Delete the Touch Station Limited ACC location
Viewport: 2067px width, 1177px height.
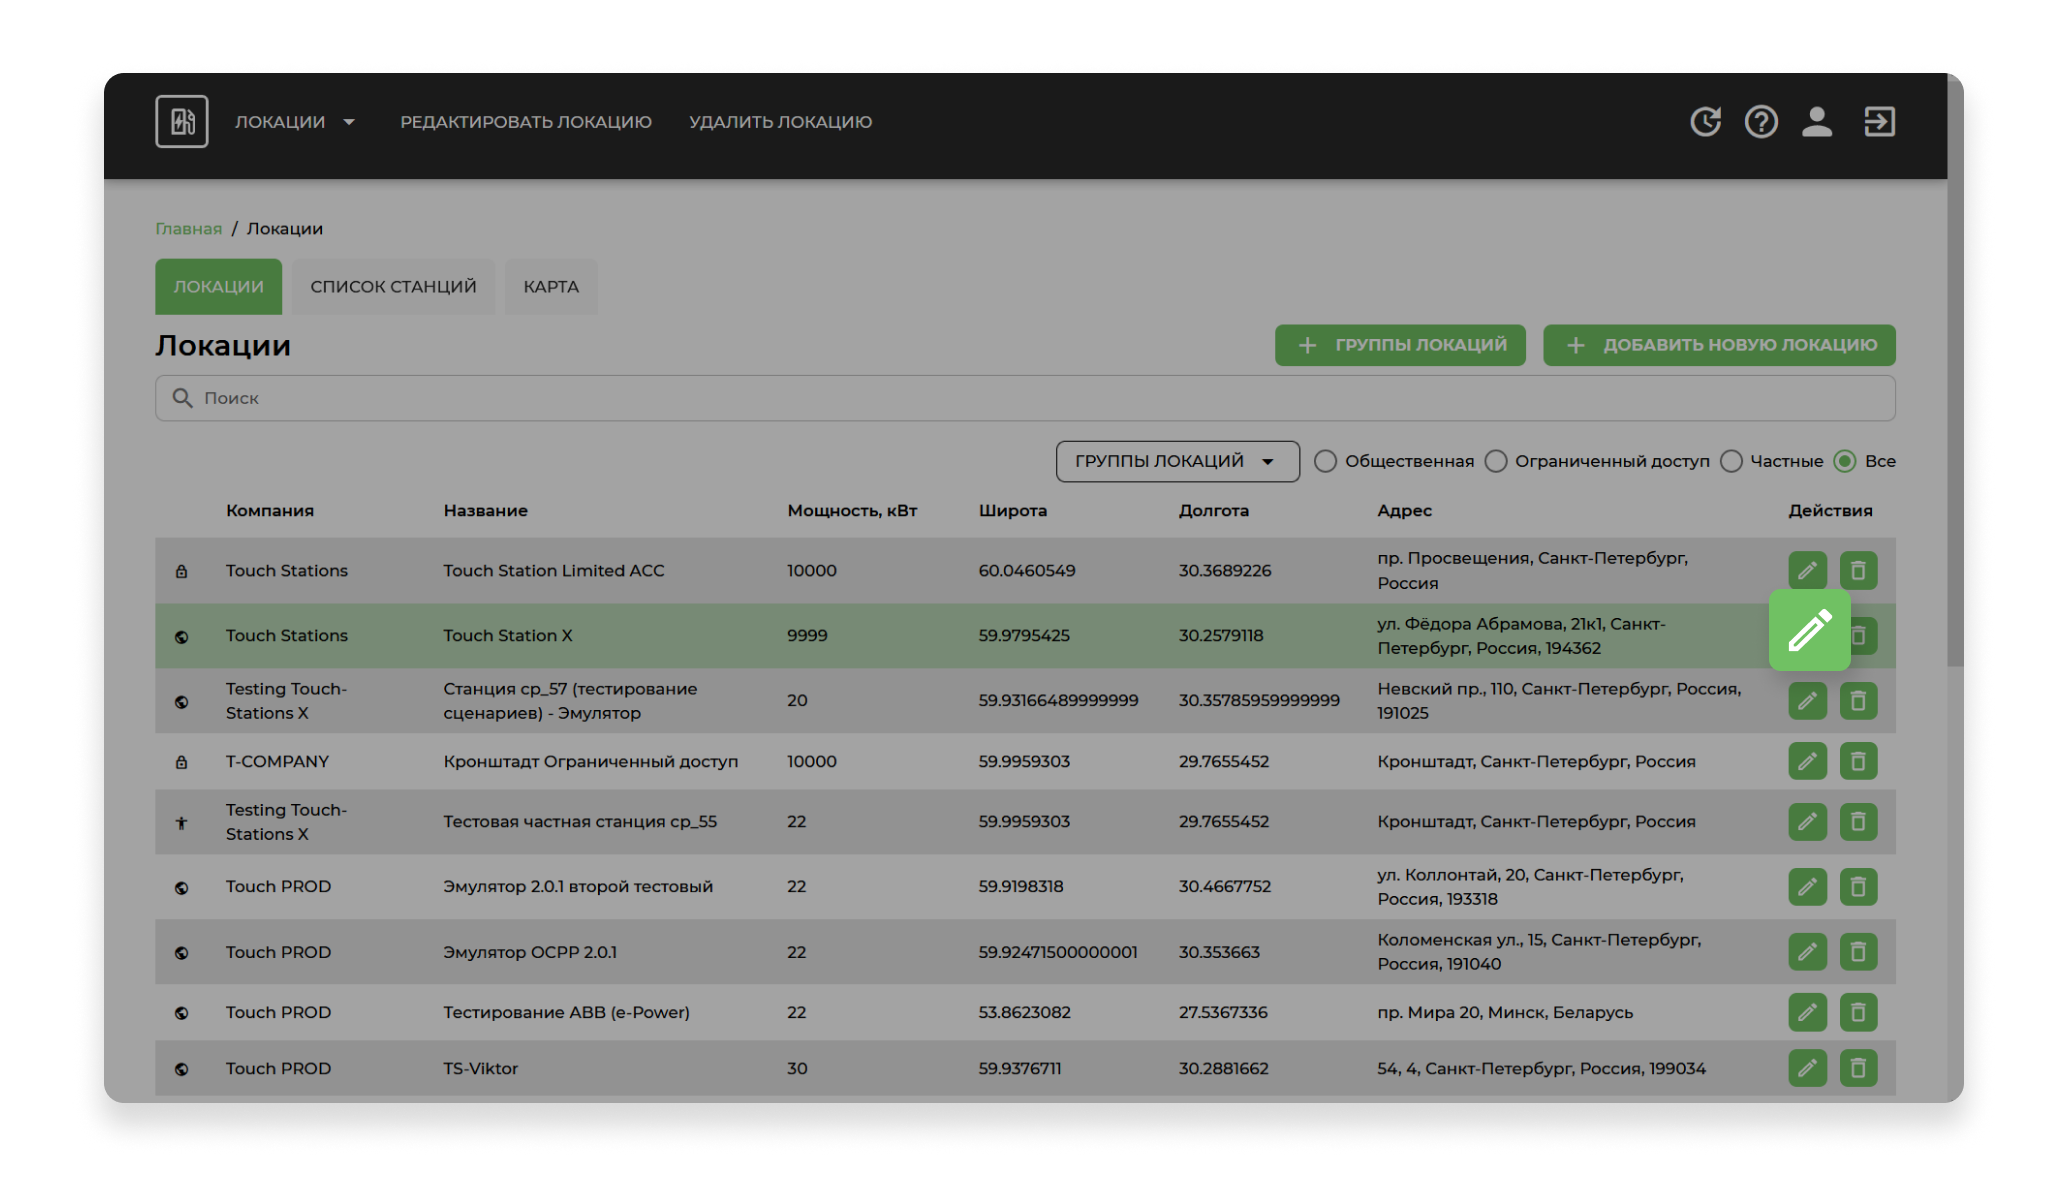[x=1858, y=570]
